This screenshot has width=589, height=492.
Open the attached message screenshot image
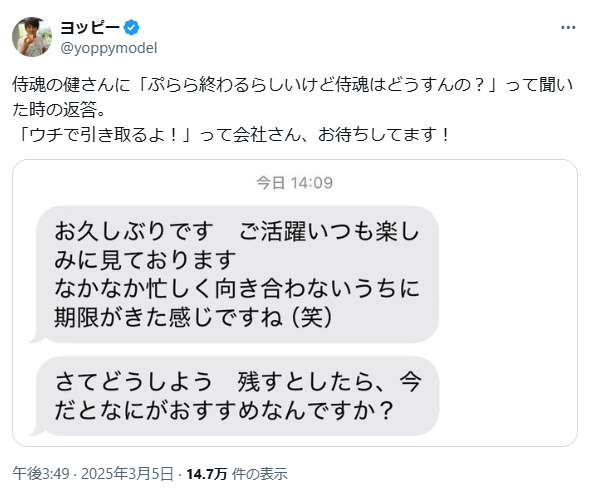(x=295, y=303)
